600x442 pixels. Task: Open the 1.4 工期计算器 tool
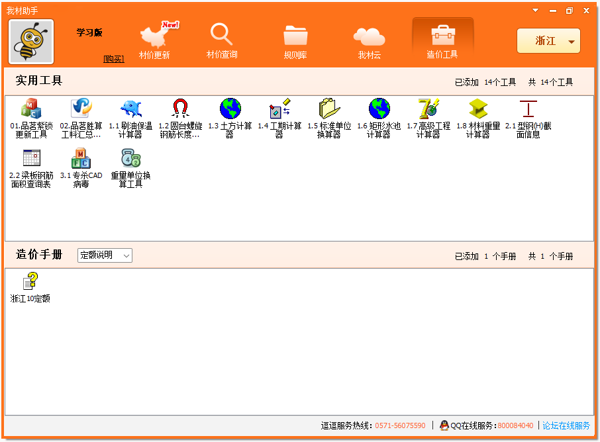click(x=279, y=109)
